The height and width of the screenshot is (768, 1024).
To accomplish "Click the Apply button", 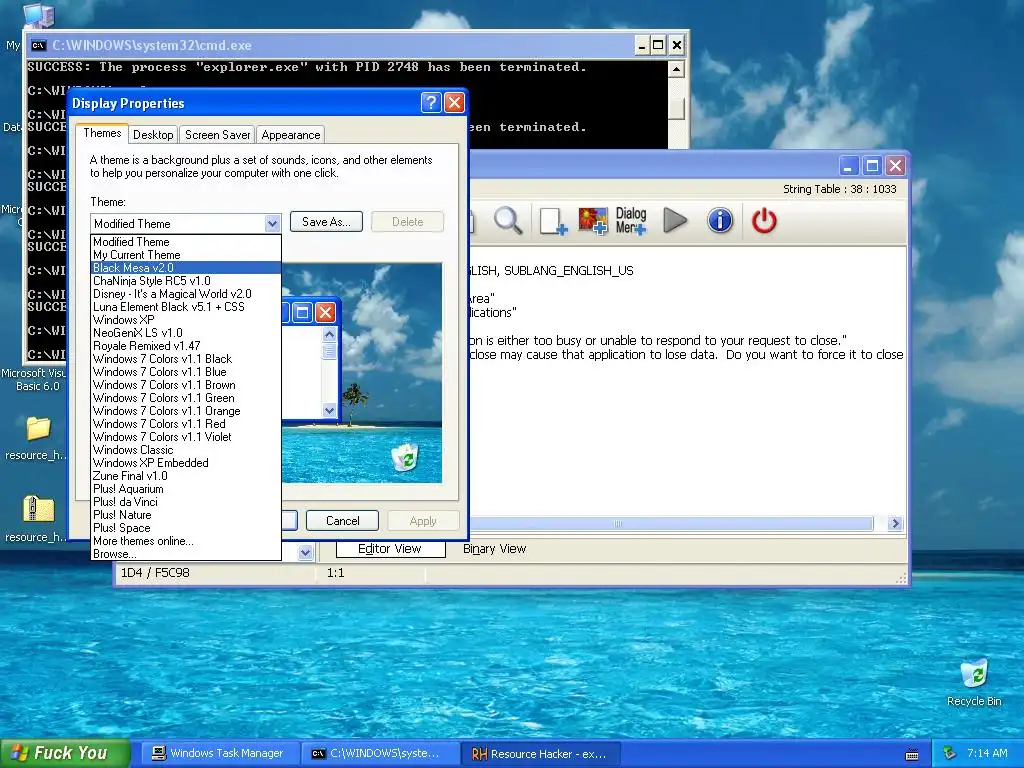I will pyautogui.click(x=423, y=520).
